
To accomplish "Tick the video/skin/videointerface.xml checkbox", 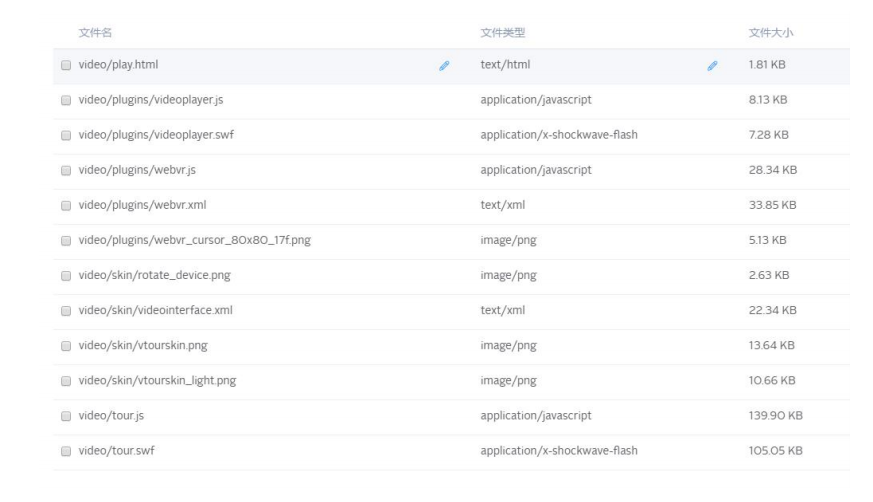I will click(x=66, y=311).
